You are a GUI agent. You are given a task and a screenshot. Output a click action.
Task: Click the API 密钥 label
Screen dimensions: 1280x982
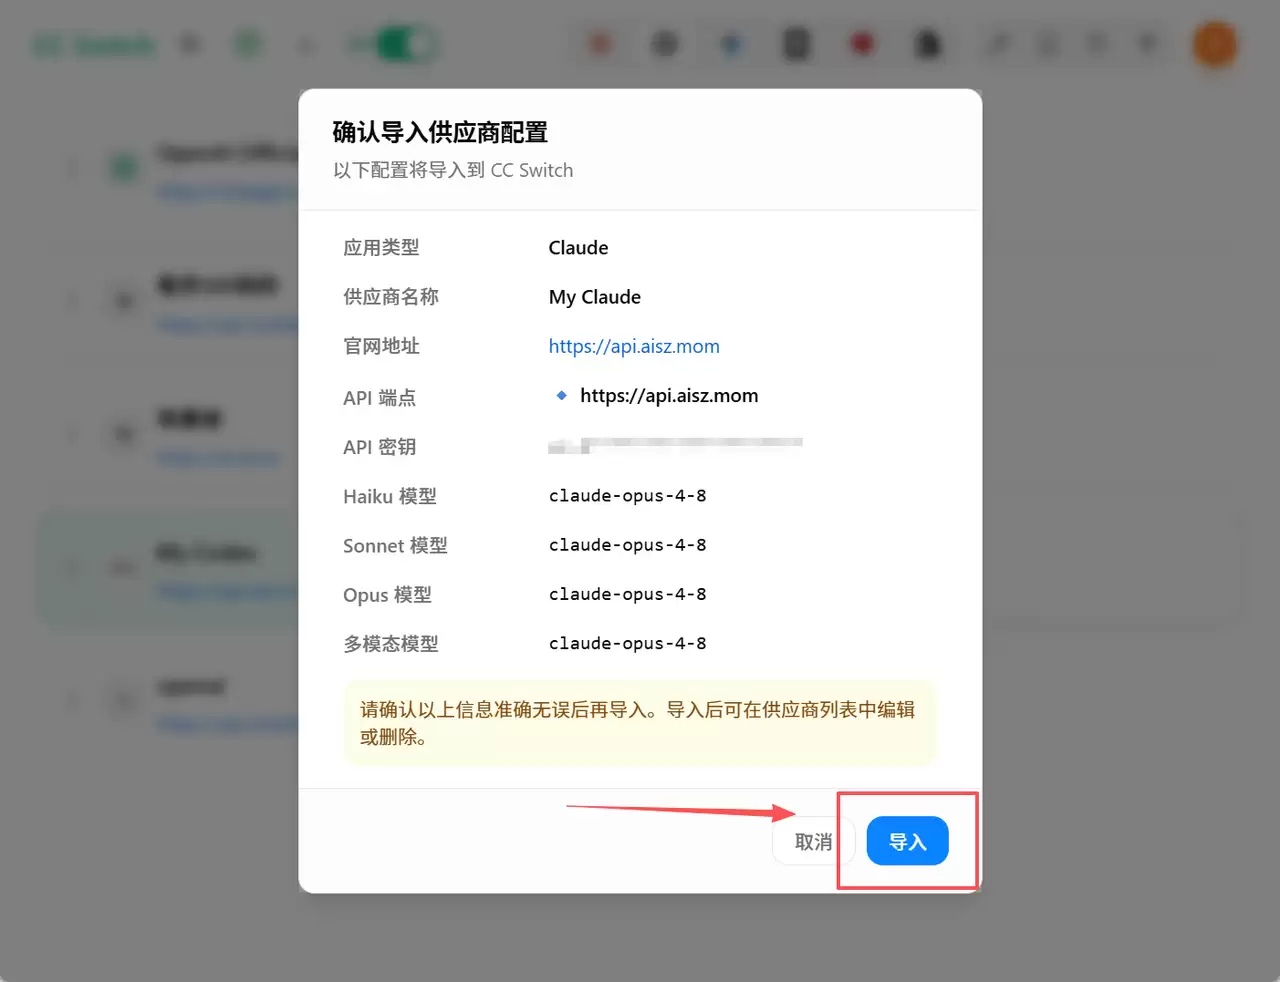click(379, 447)
